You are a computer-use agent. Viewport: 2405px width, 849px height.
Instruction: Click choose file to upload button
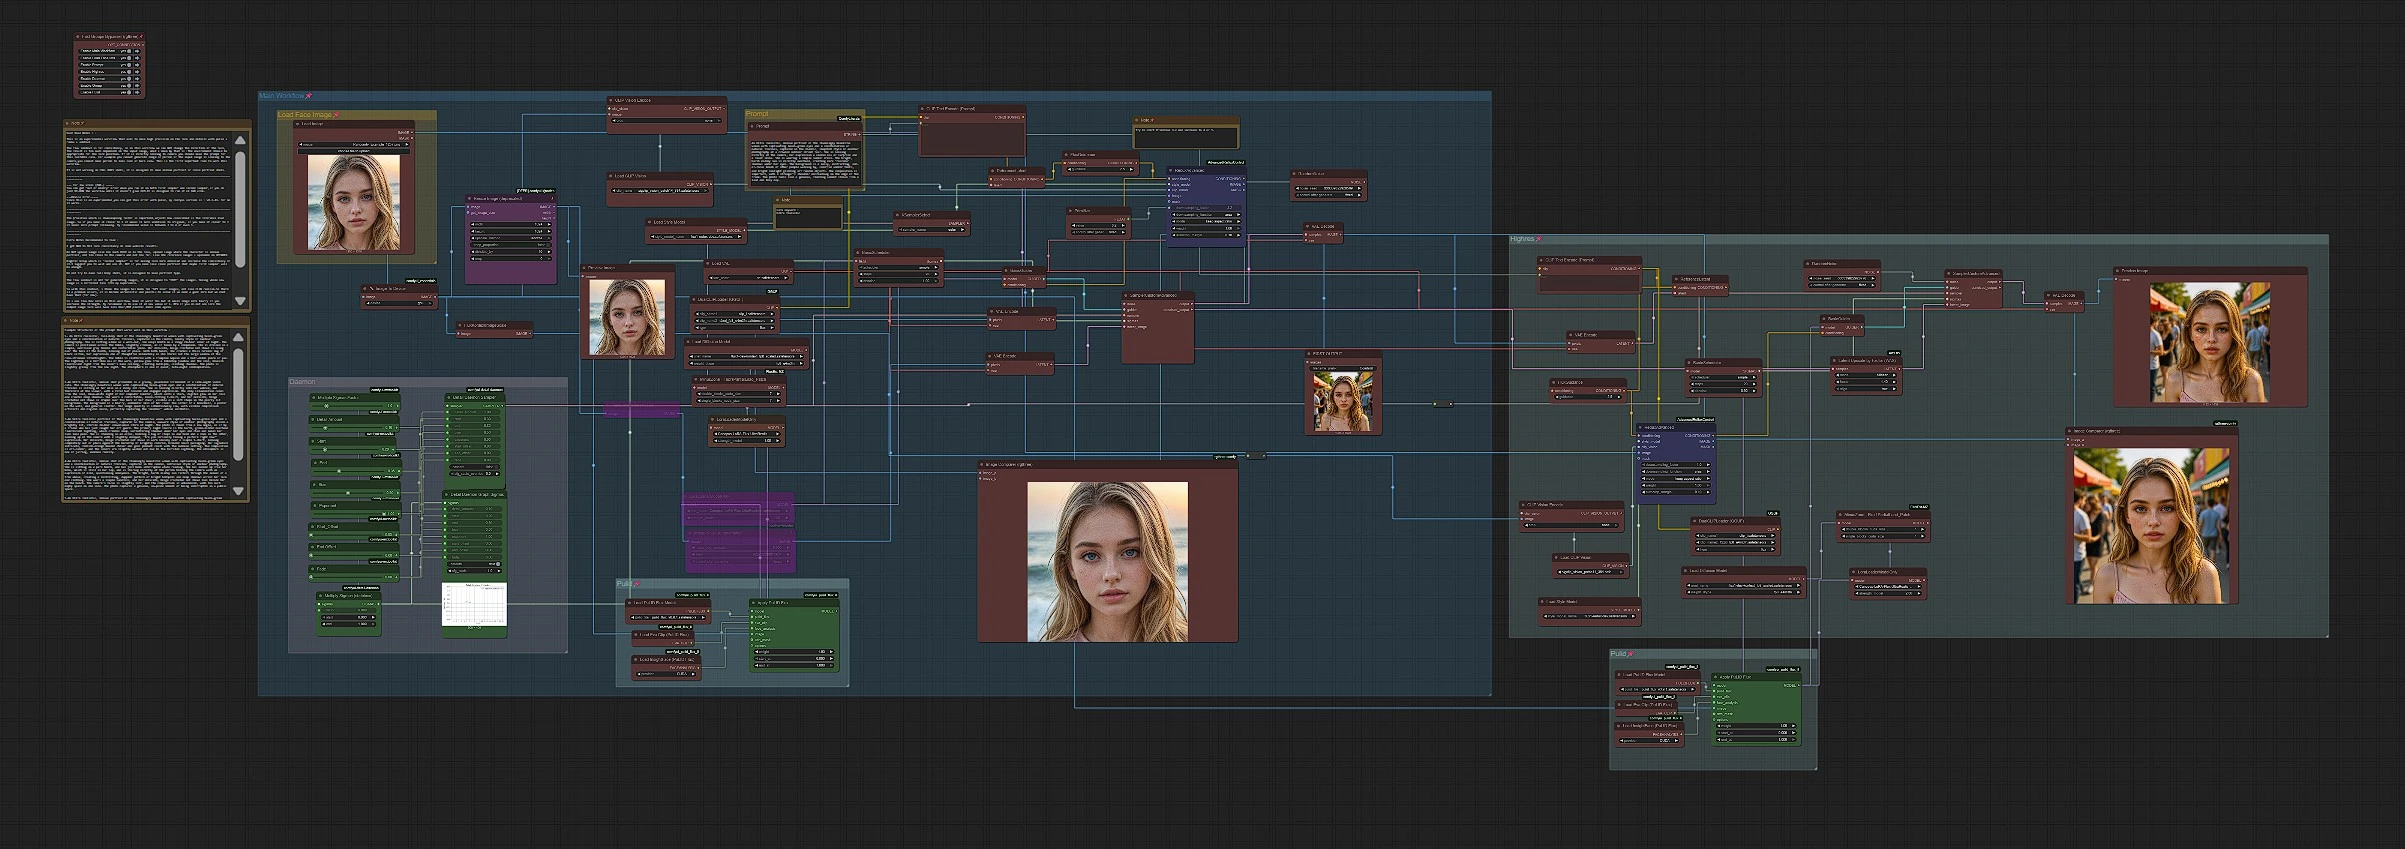tap(354, 151)
